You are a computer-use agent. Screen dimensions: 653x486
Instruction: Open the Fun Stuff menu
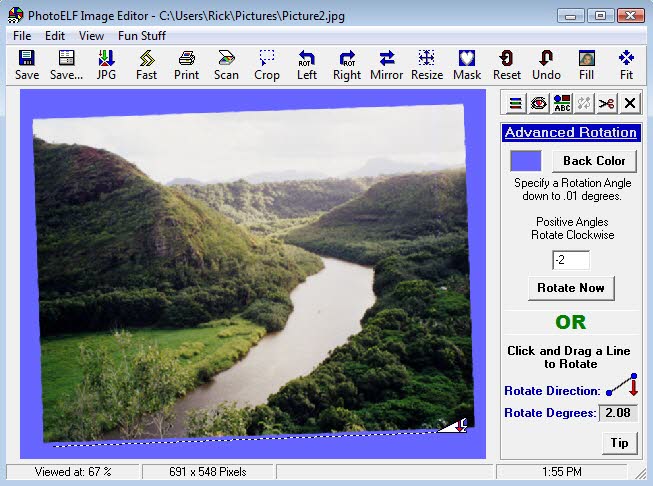[142, 36]
